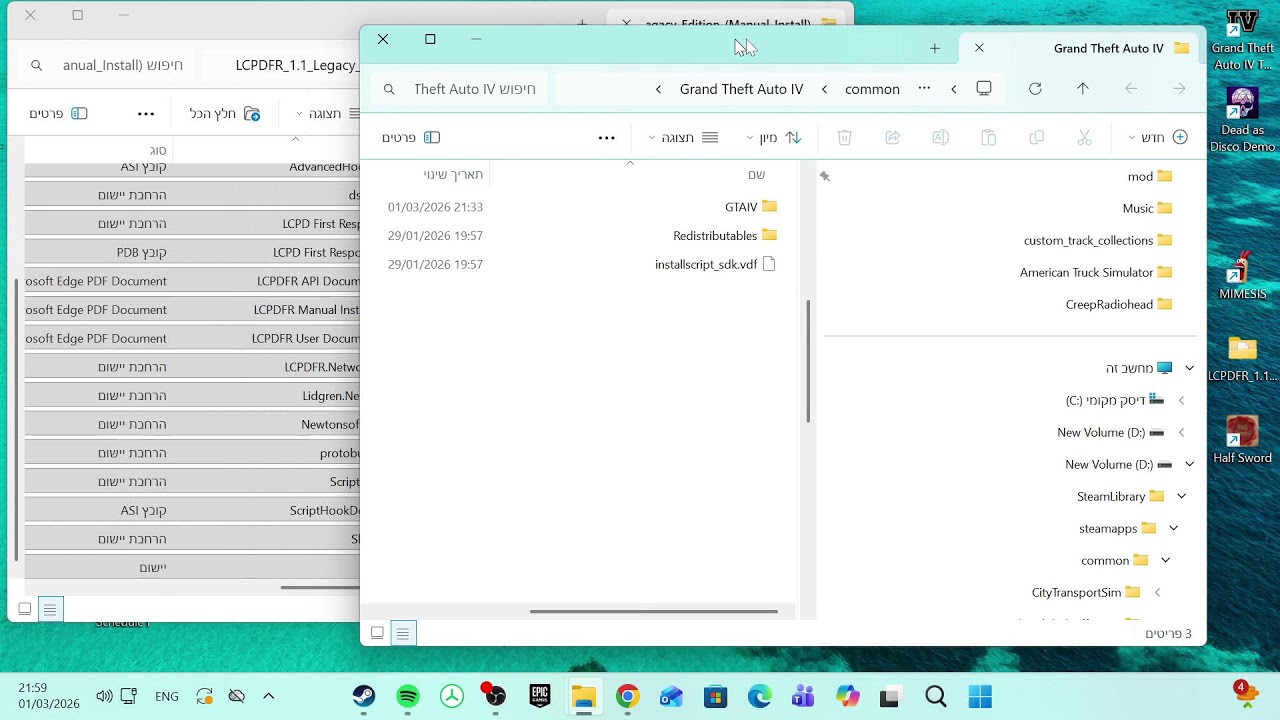Expand the CityTransportSim tree node

[1157, 592]
